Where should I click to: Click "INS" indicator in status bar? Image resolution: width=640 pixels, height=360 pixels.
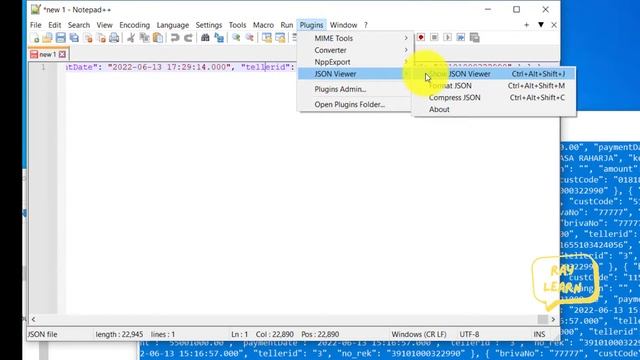click(539, 334)
